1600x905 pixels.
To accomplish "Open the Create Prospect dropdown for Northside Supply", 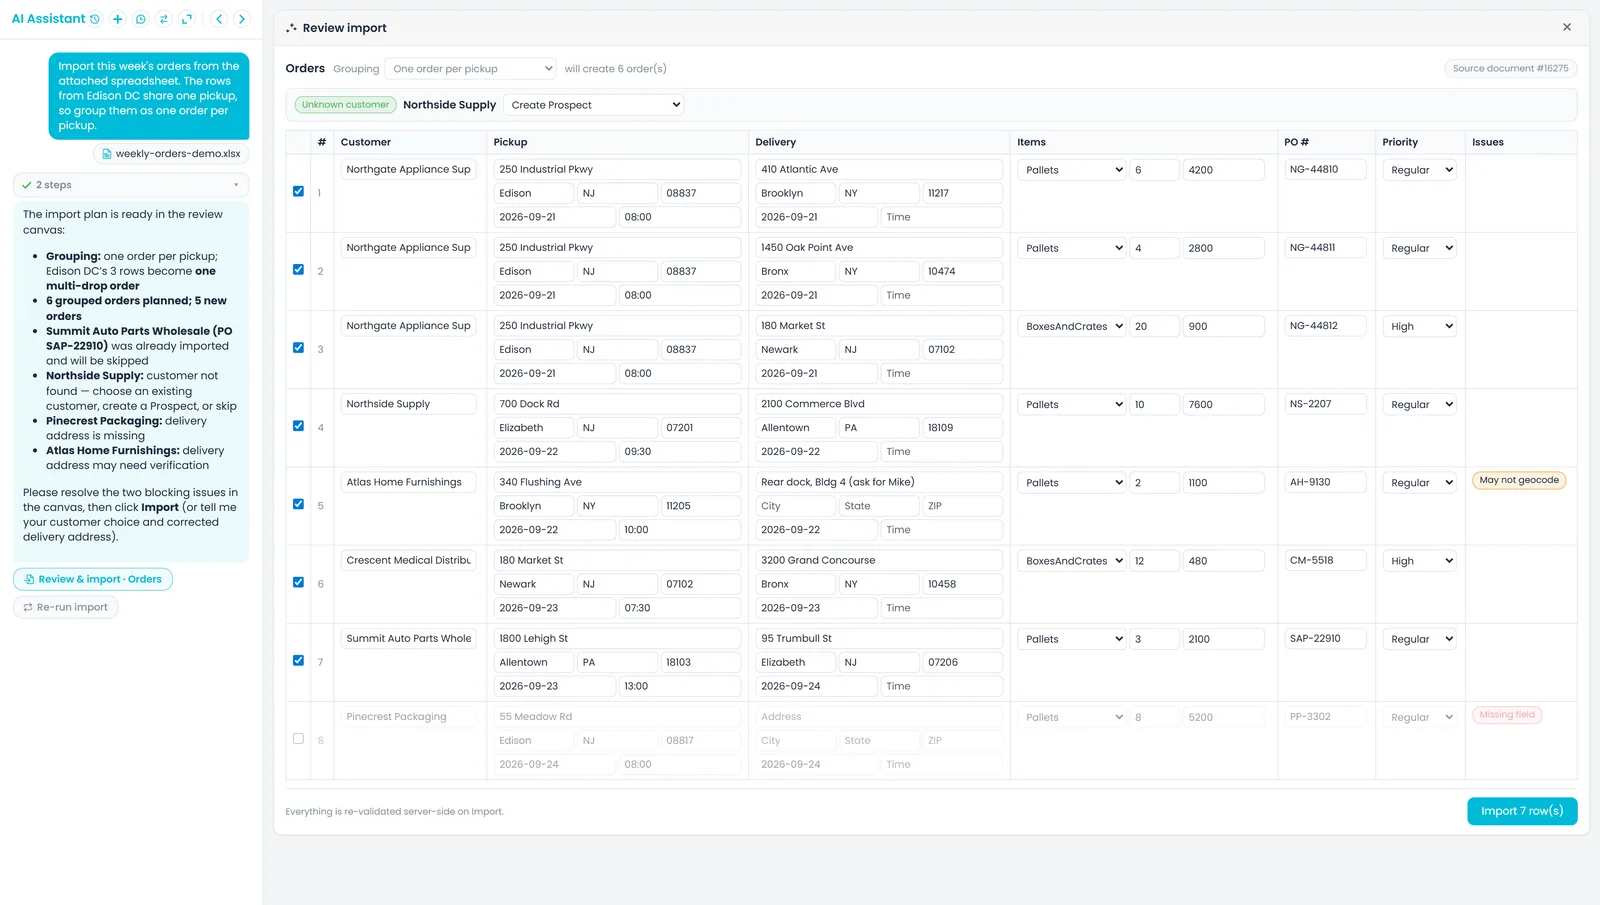I will [594, 105].
